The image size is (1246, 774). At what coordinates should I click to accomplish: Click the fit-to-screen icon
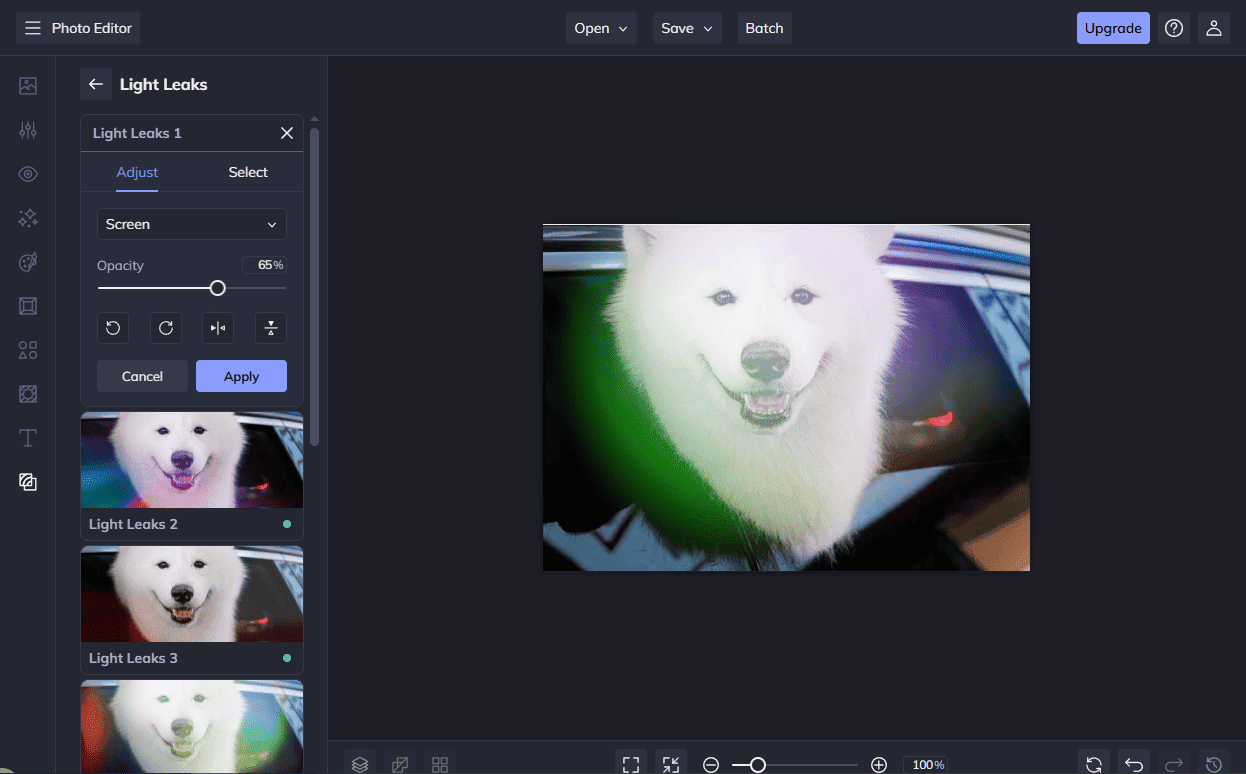(x=631, y=763)
